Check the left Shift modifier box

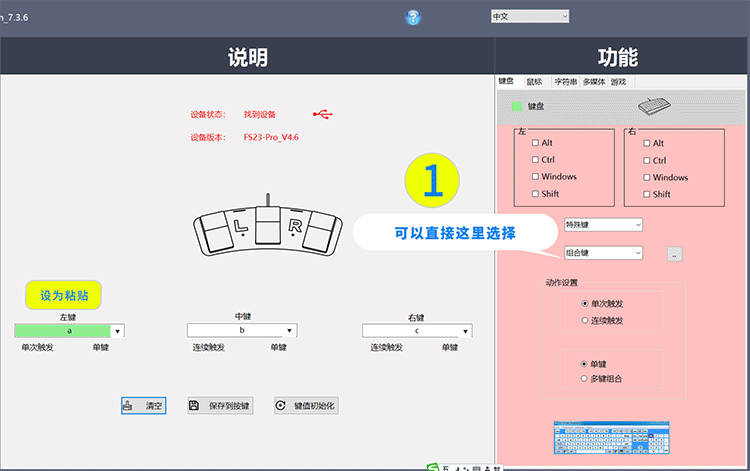coord(536,194)
